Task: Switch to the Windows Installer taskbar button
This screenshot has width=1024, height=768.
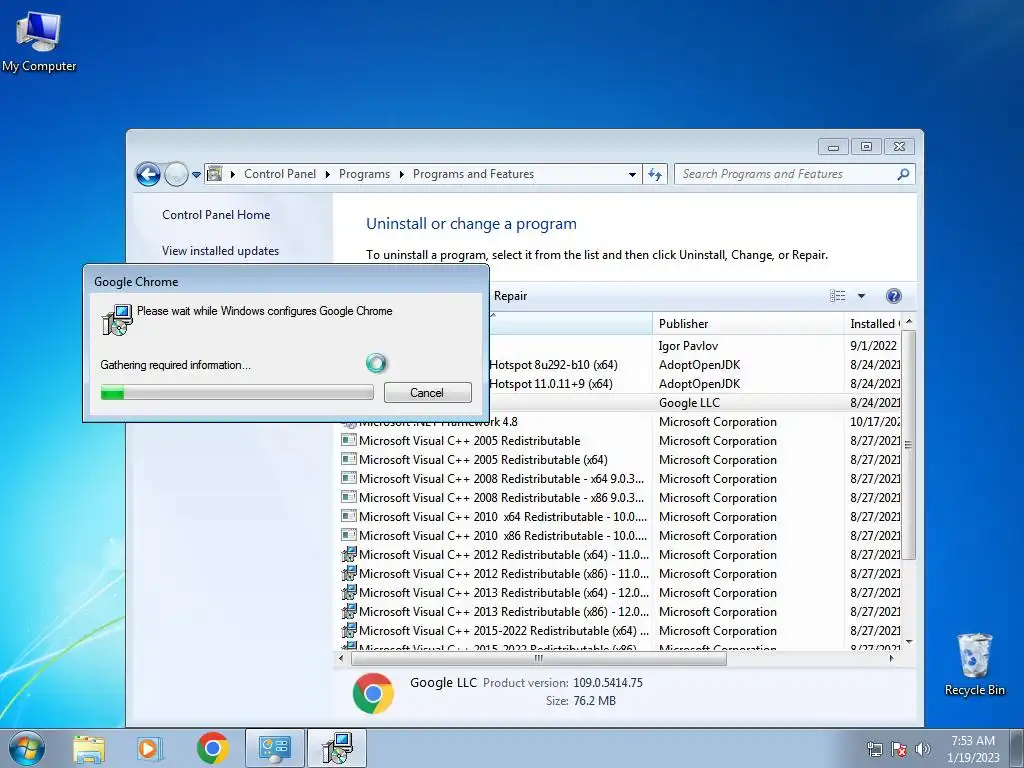Action: 337,748
